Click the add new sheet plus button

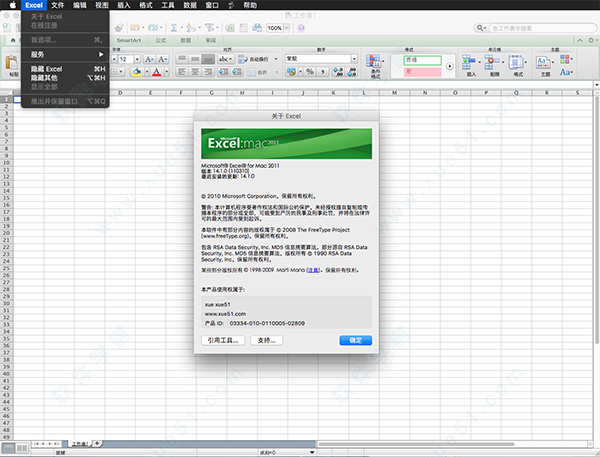(x=98, y=444)
